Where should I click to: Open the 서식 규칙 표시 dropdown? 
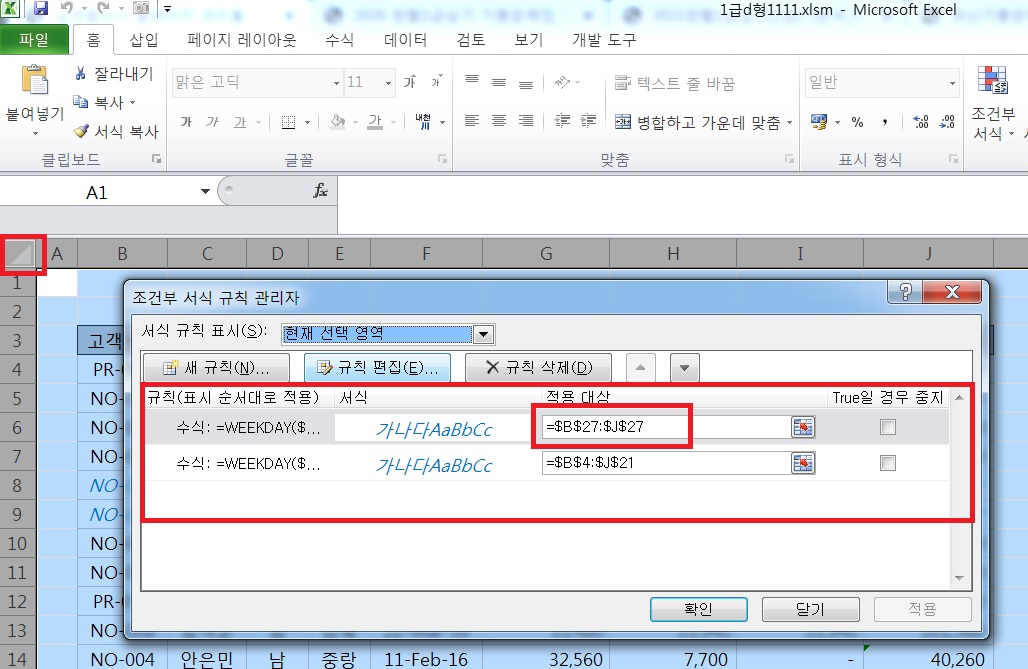[x=484, y=334]
